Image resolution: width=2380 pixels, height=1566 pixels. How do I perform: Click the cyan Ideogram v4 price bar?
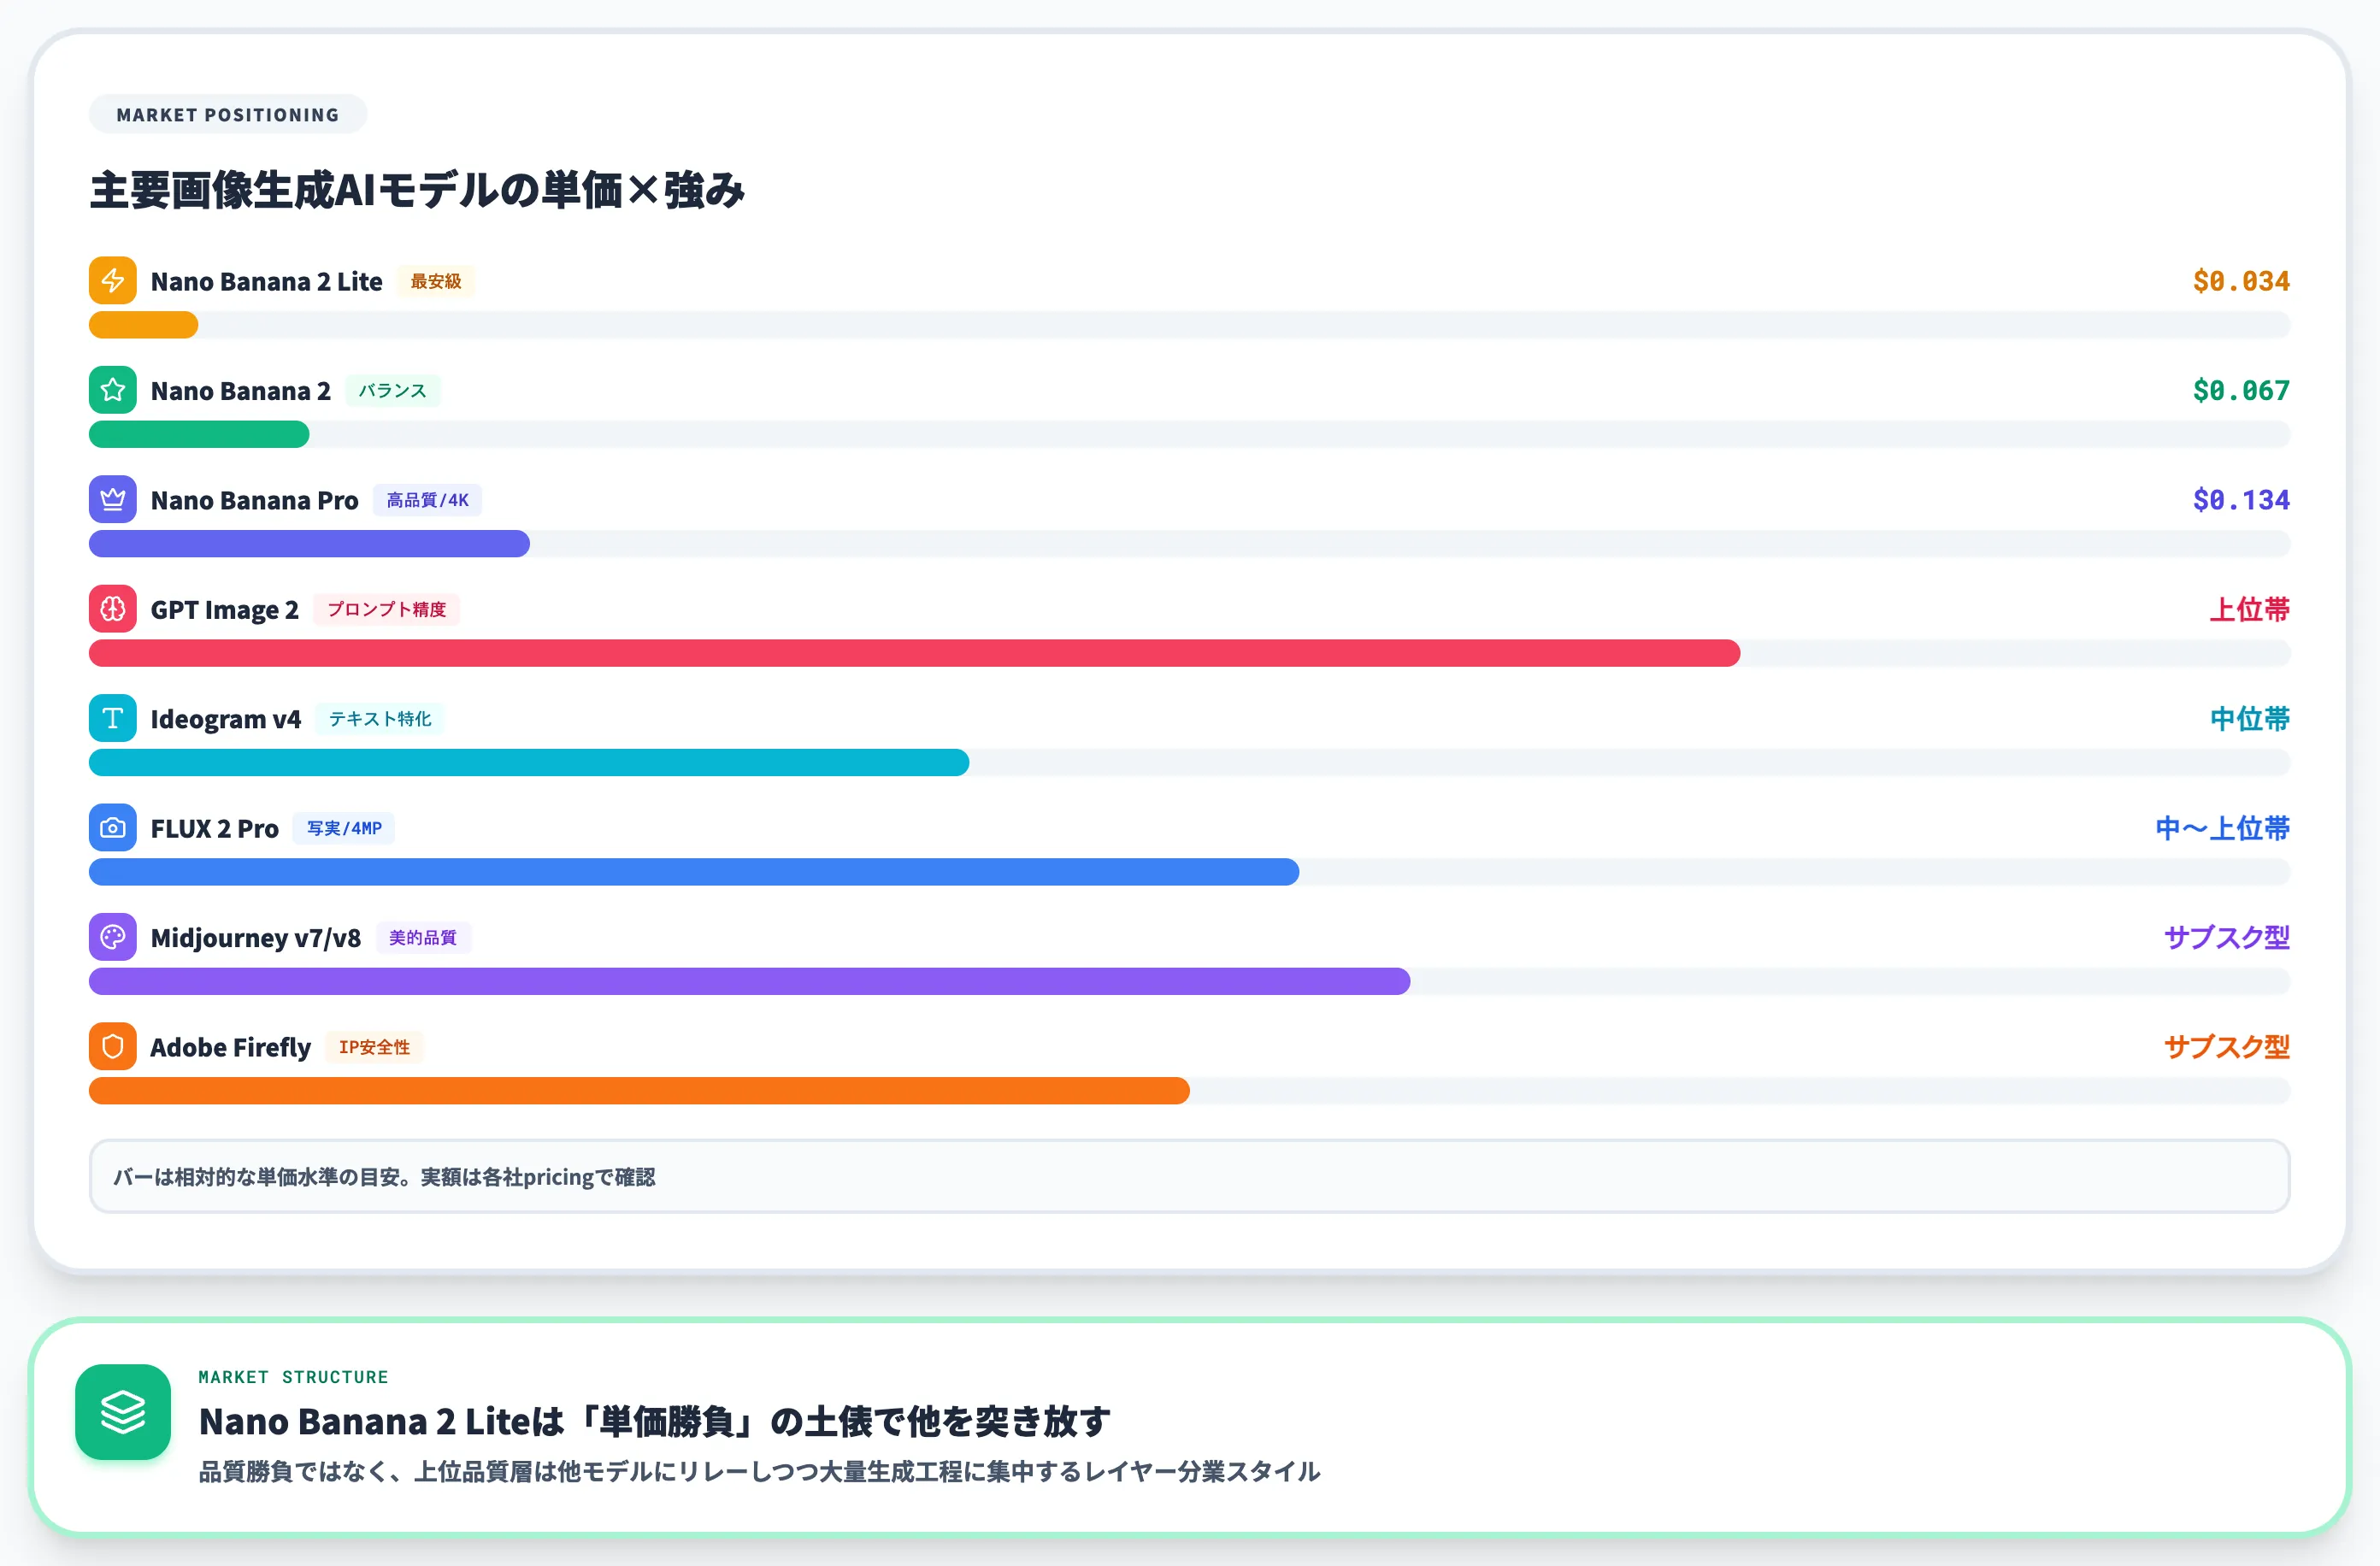(x=529, y=763)
